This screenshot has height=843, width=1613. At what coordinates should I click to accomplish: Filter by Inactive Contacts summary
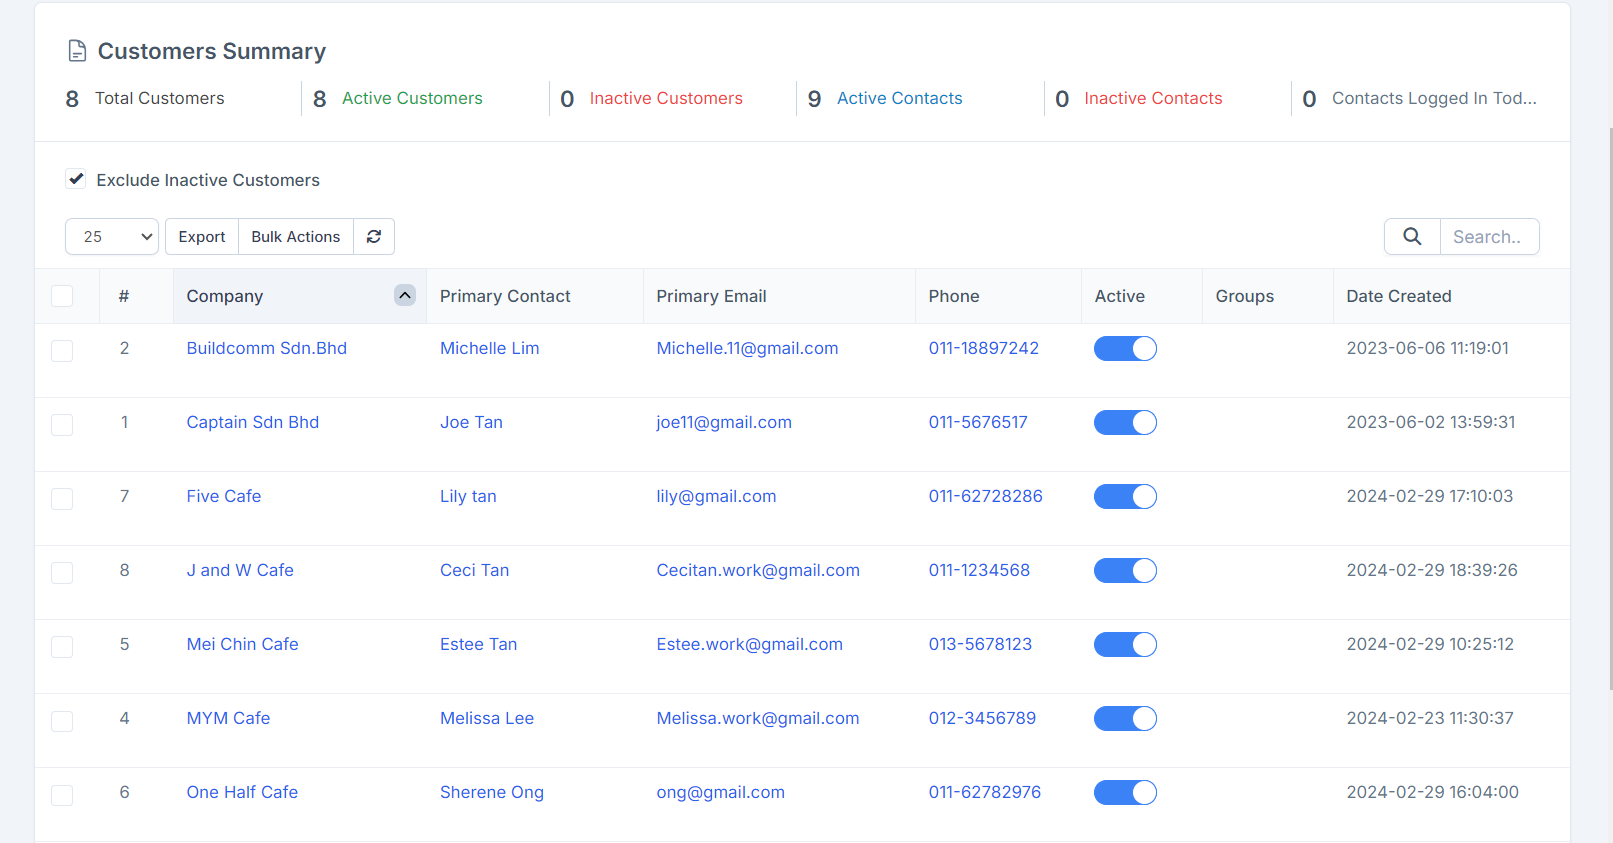tap(1153, 98)
